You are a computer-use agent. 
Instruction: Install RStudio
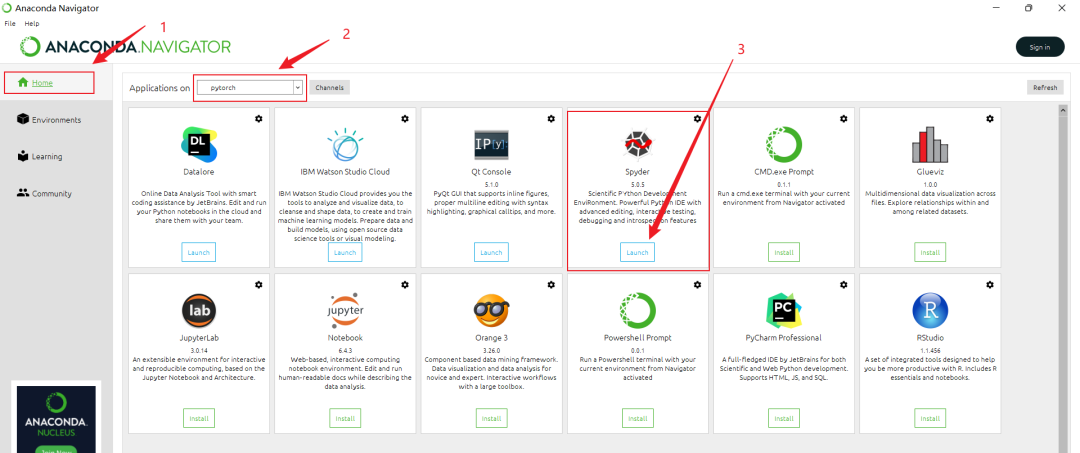coord(930,418)
